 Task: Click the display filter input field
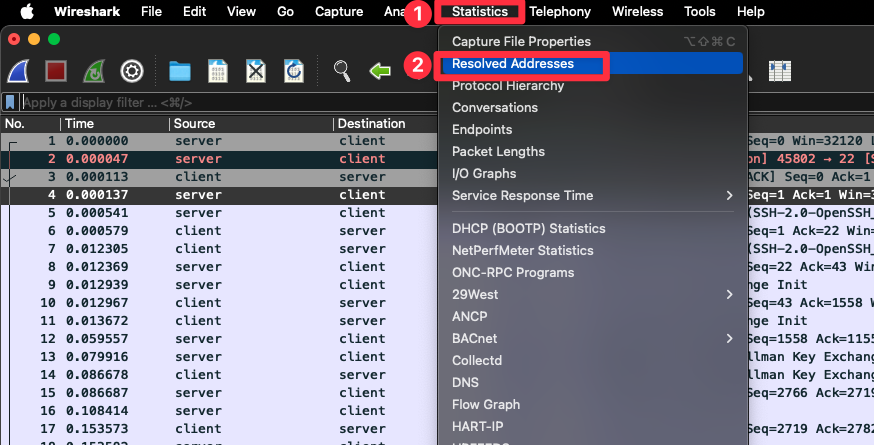[x=229, y=103]
